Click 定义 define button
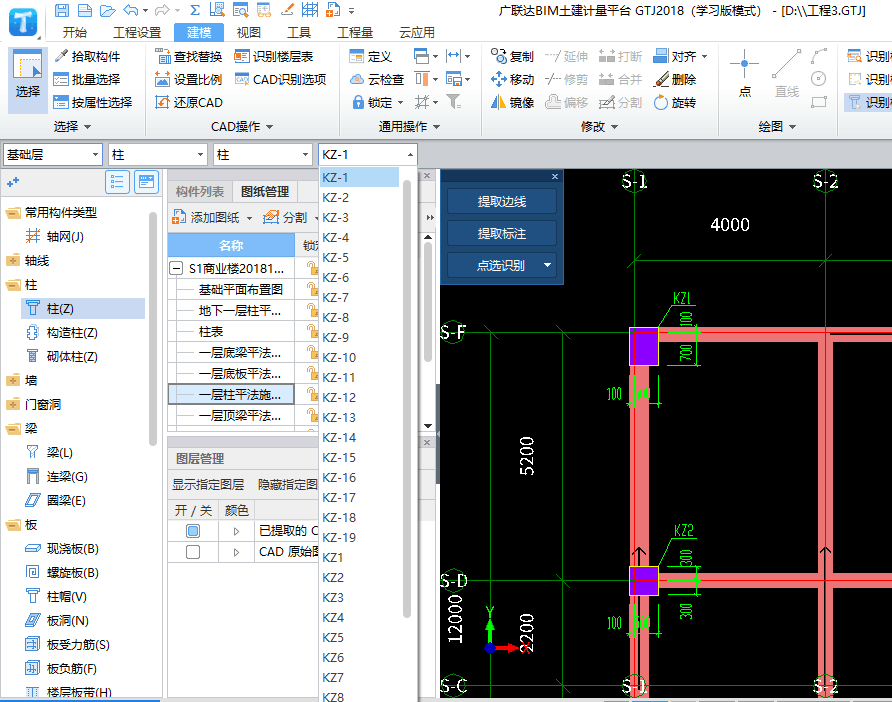 coord(371,56)
